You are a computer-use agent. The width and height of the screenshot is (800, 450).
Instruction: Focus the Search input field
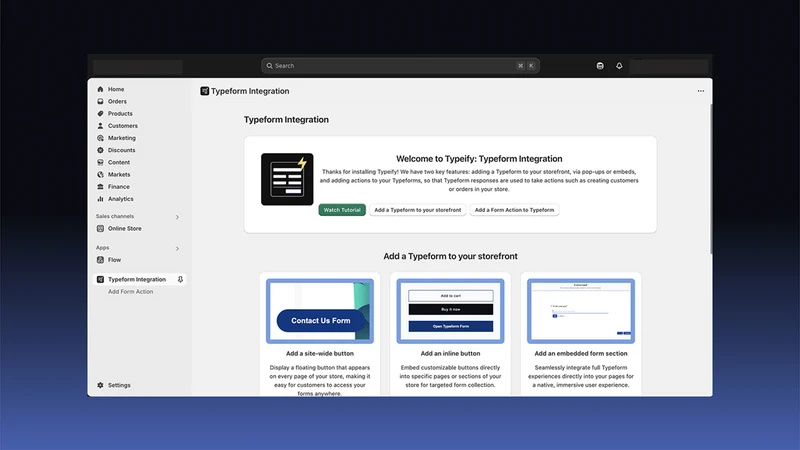(400, 66)
